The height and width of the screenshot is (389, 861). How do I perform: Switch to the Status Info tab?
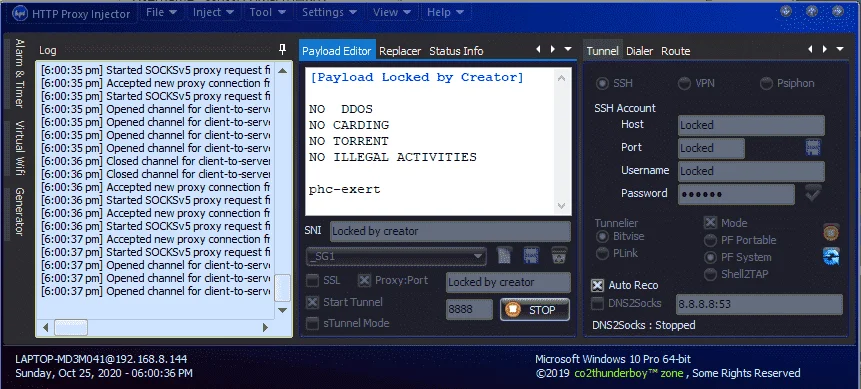pyautogui.click(x=456, y=51)
